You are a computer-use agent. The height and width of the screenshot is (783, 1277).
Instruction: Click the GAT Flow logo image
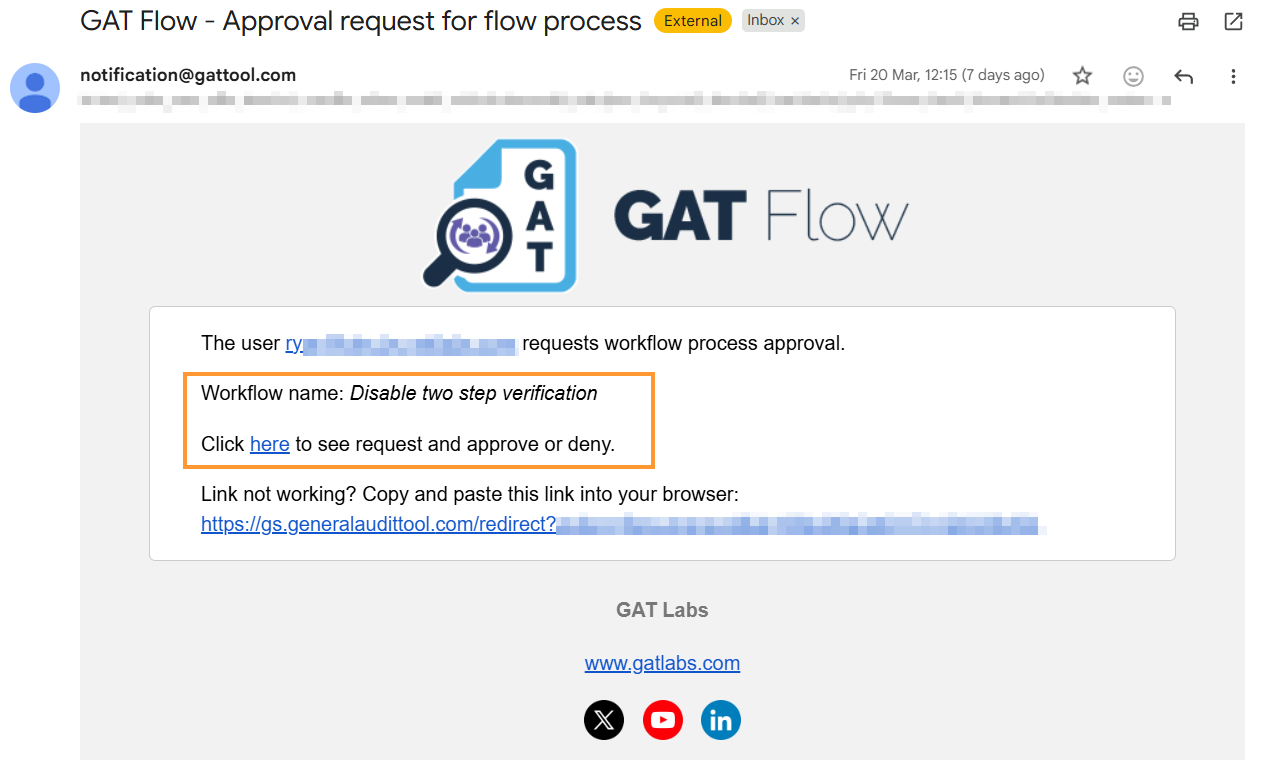pyautogui.click(x=662, y=214)
